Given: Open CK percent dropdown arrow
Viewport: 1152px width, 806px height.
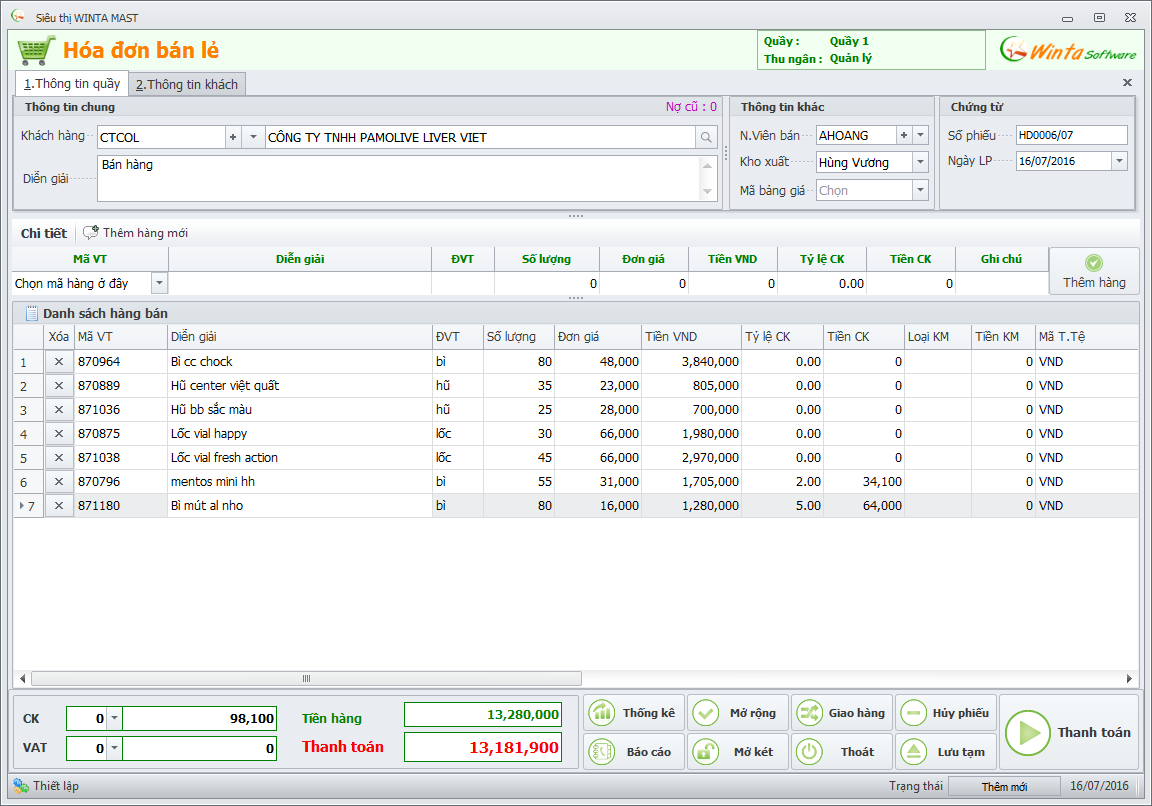Looking at the screenshot, I should [115, 718].
